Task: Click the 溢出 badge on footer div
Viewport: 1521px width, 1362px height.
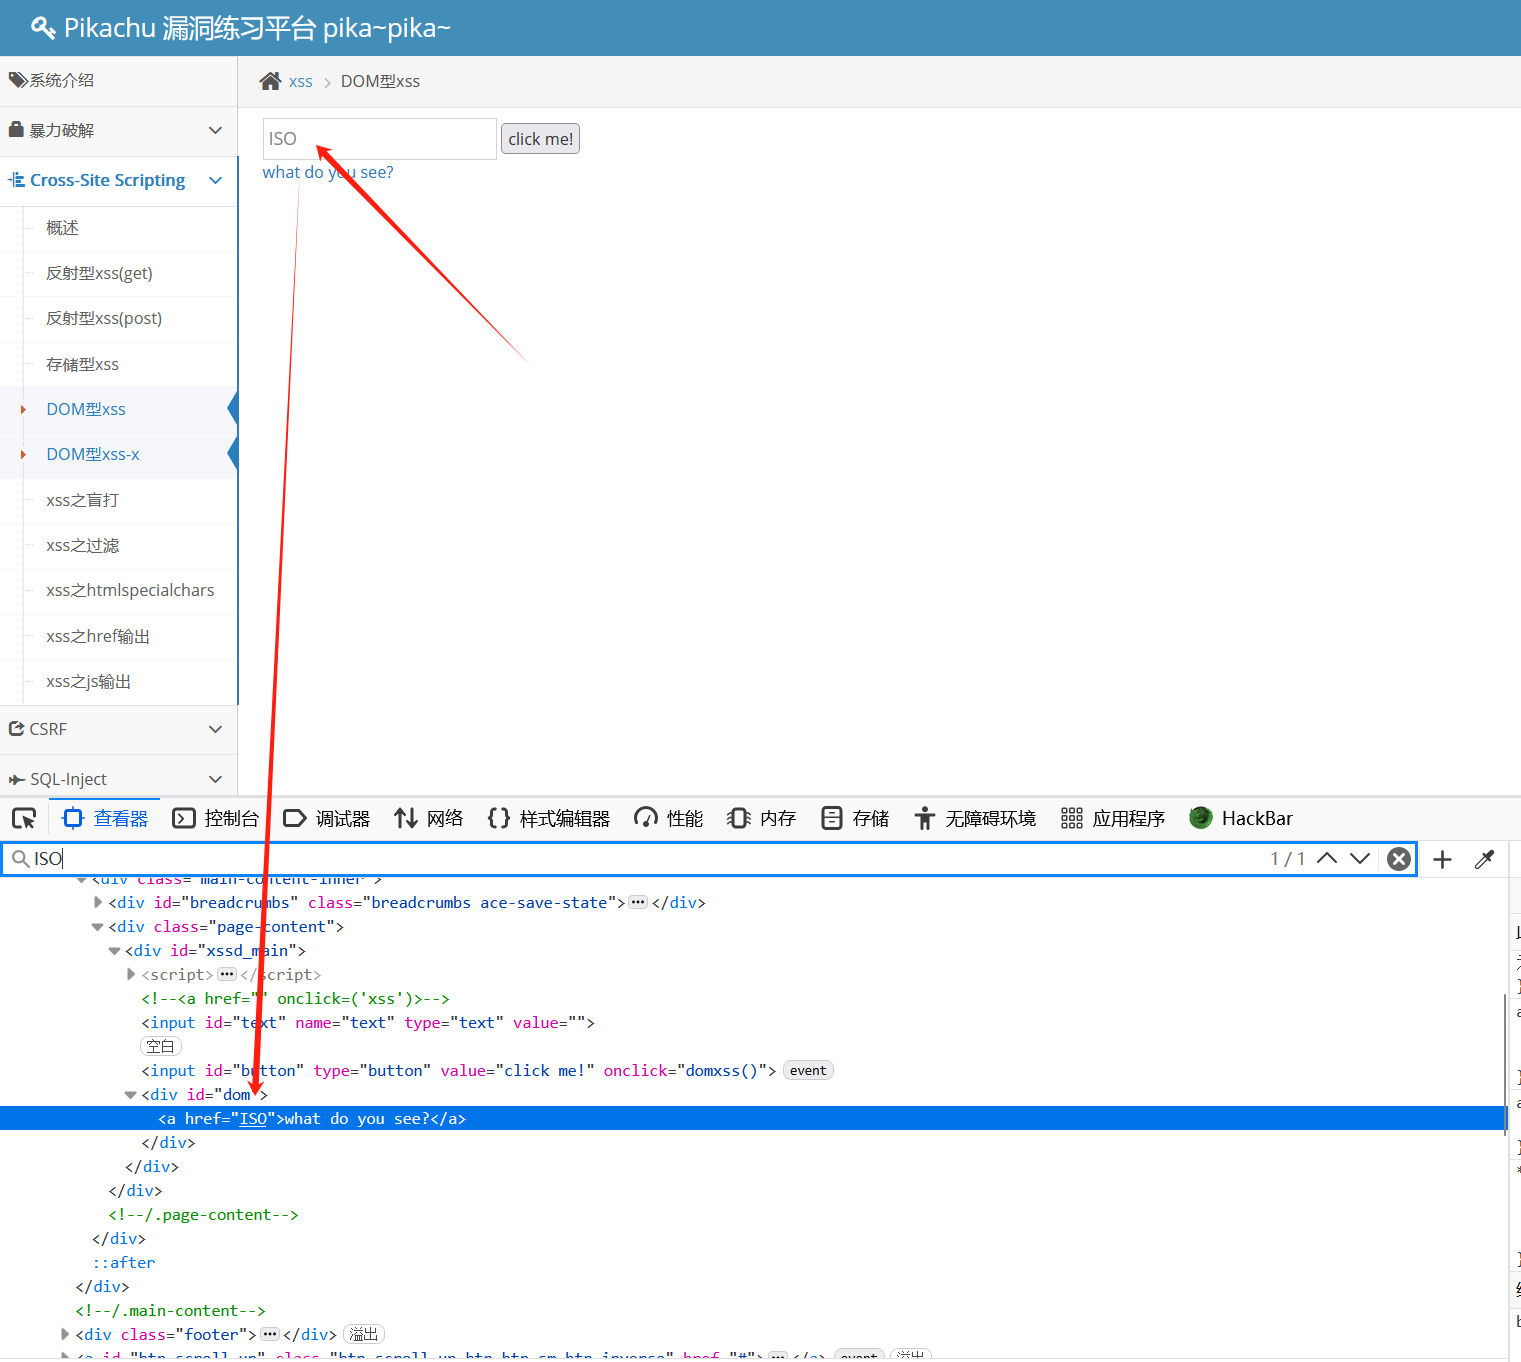Action: pos(364,1335)
